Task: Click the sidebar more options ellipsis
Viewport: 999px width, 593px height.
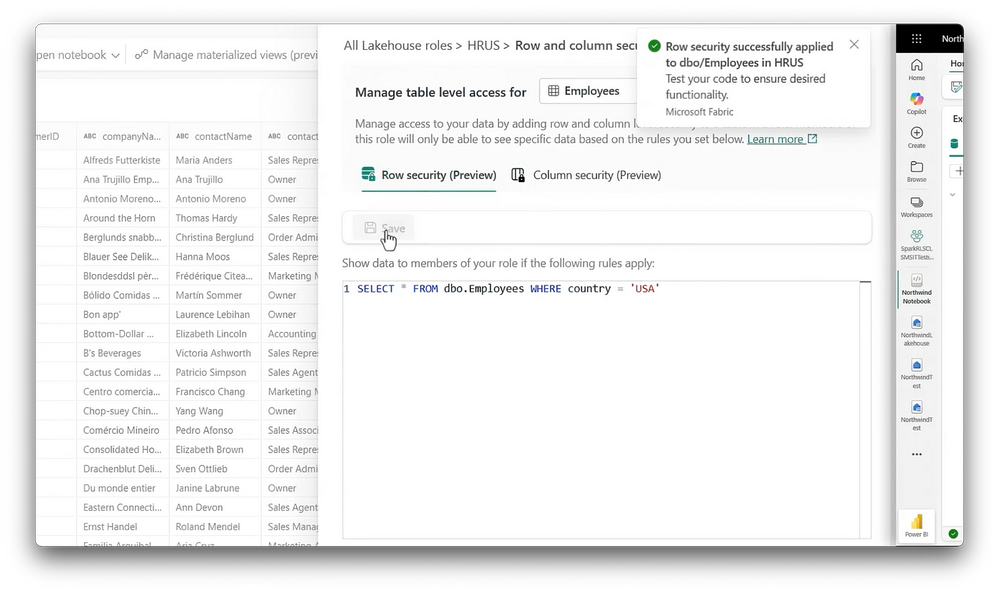Action: click(916, 455)
